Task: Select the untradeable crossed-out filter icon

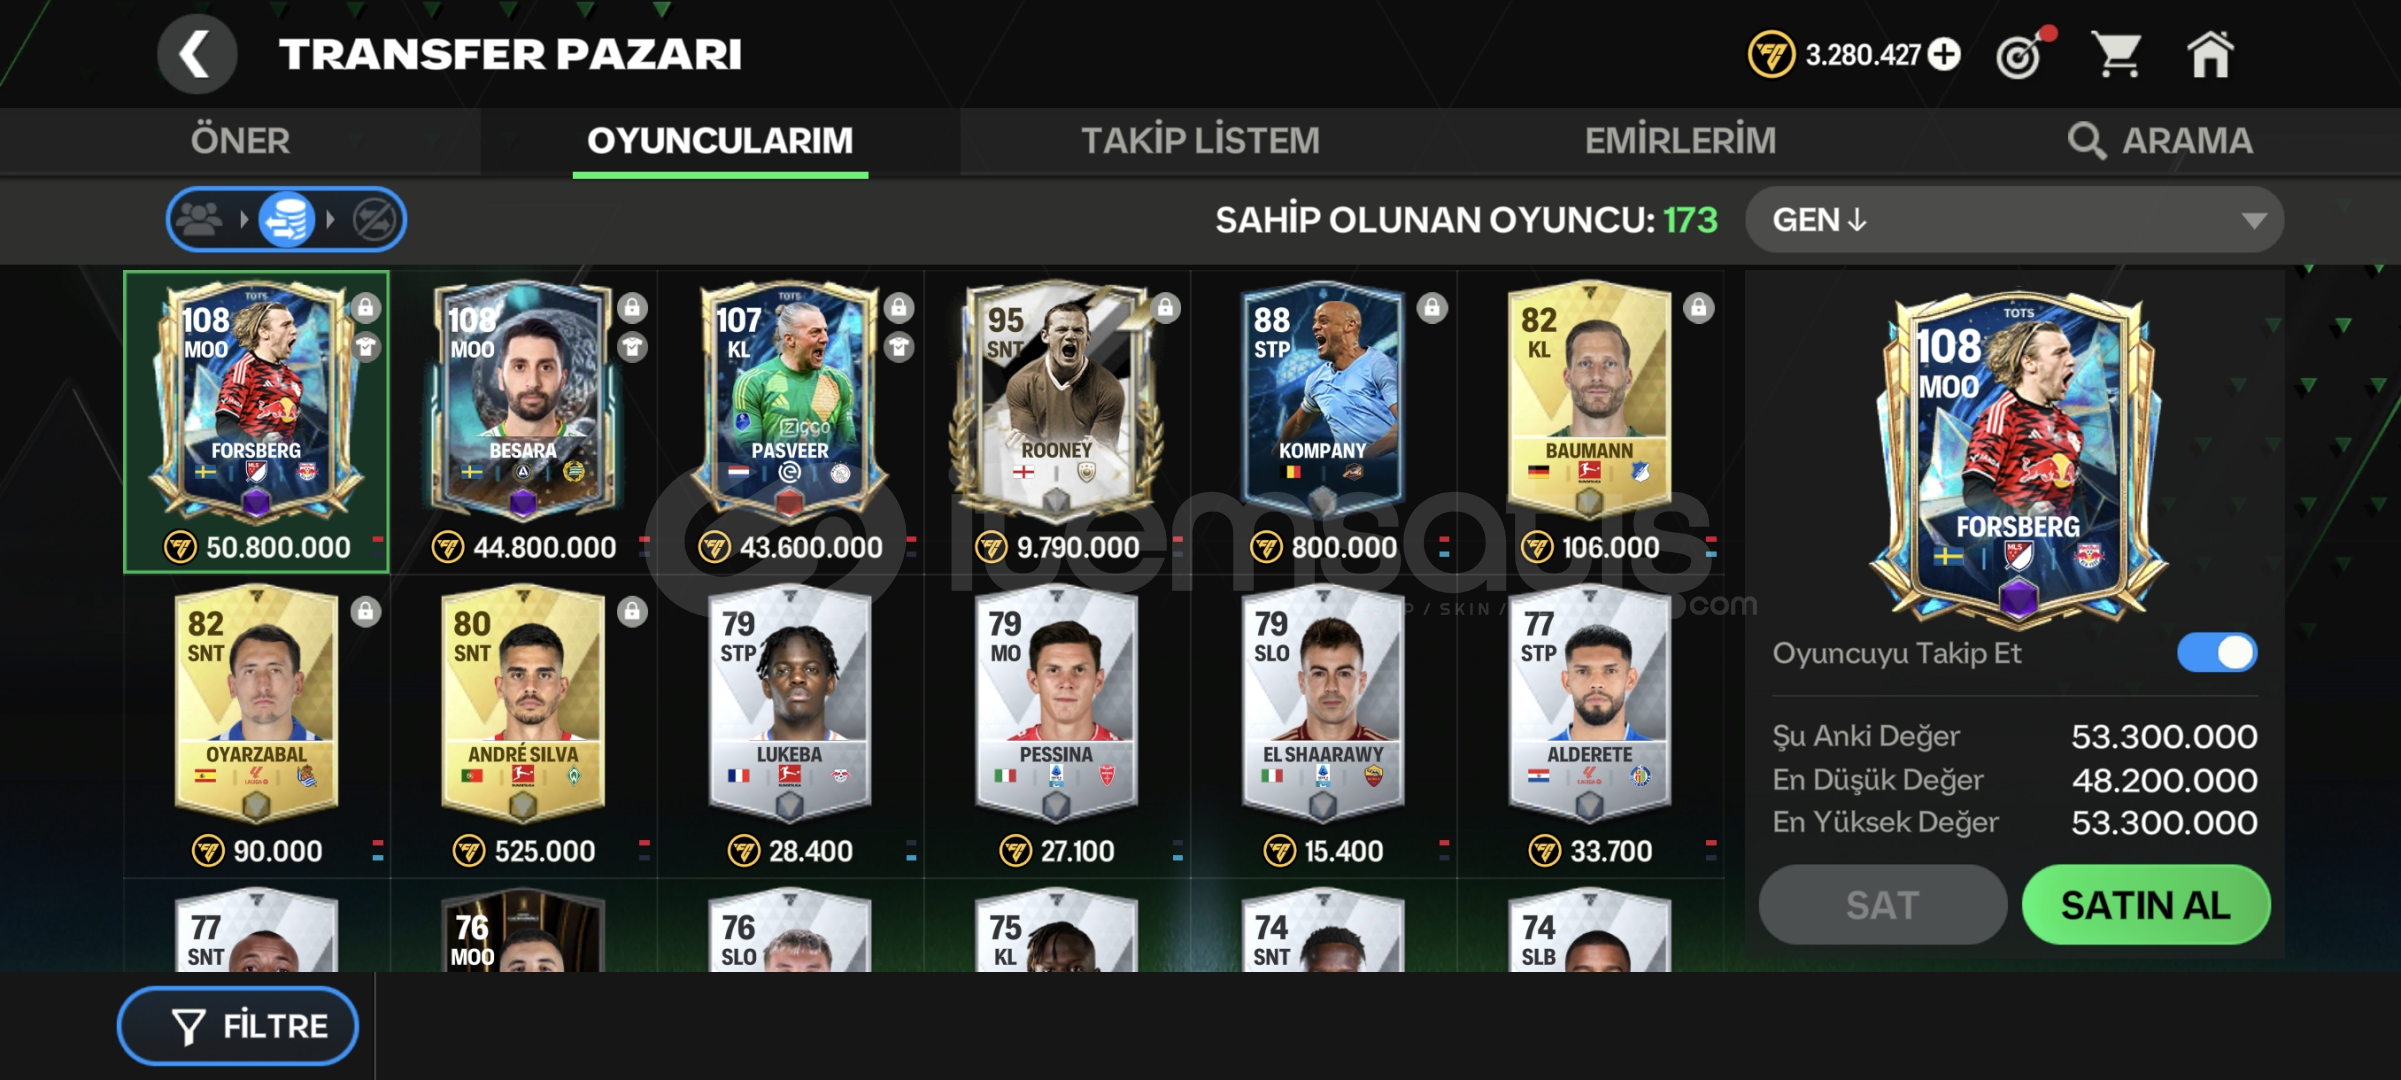Action: pos(375,219)
